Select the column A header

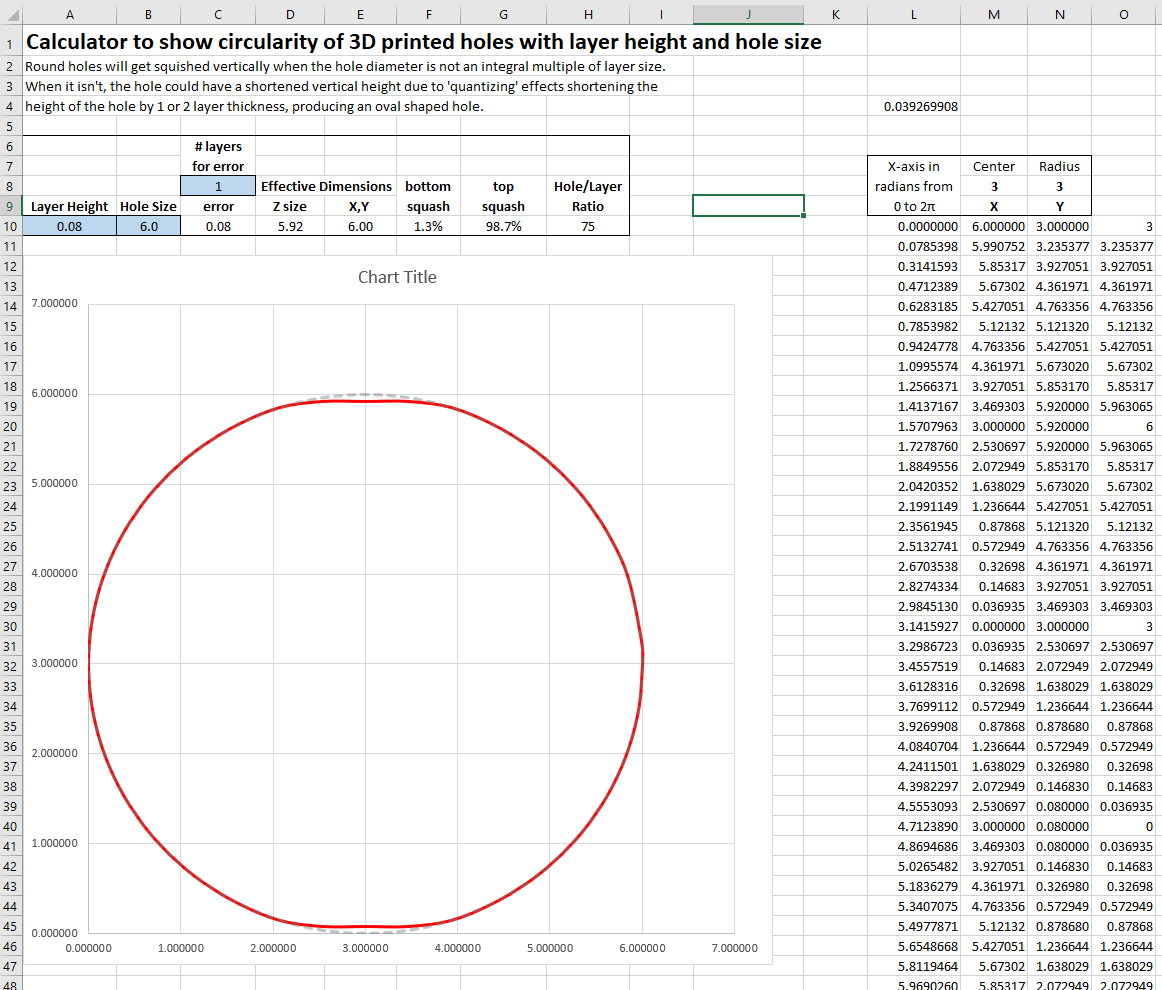[x=69, y=13]
